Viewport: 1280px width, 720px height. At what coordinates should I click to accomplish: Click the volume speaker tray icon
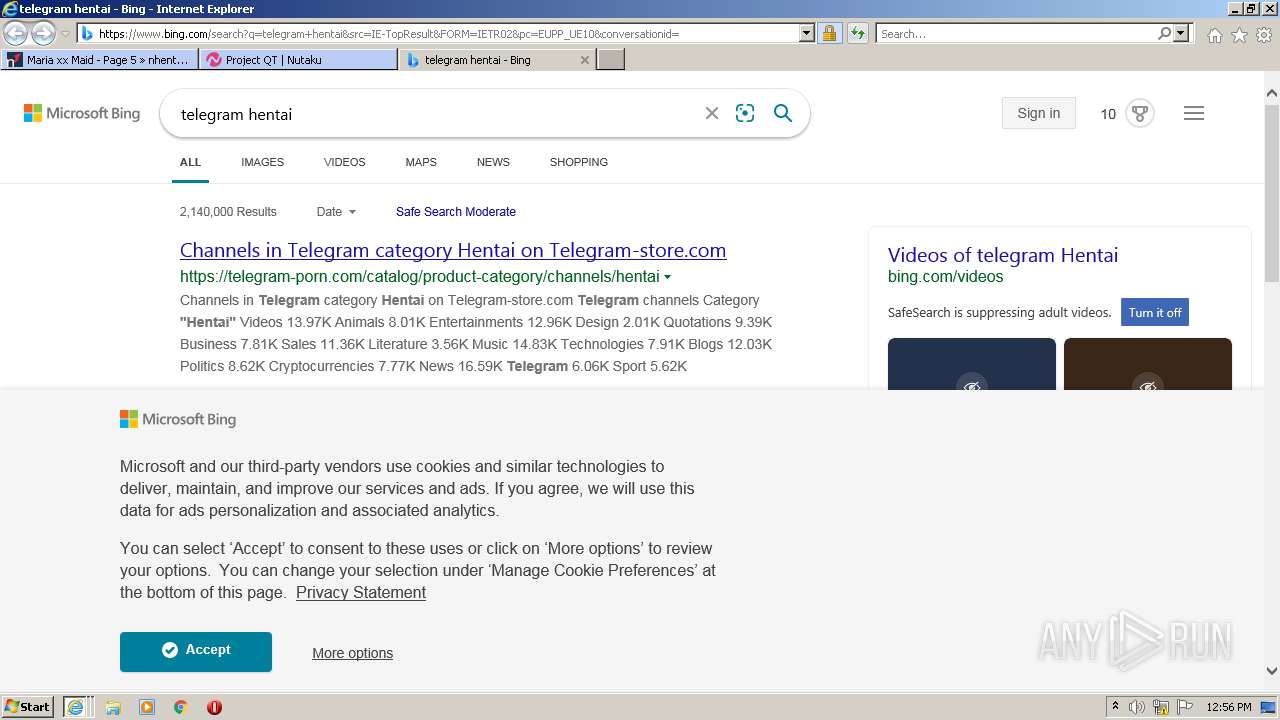1137,707
